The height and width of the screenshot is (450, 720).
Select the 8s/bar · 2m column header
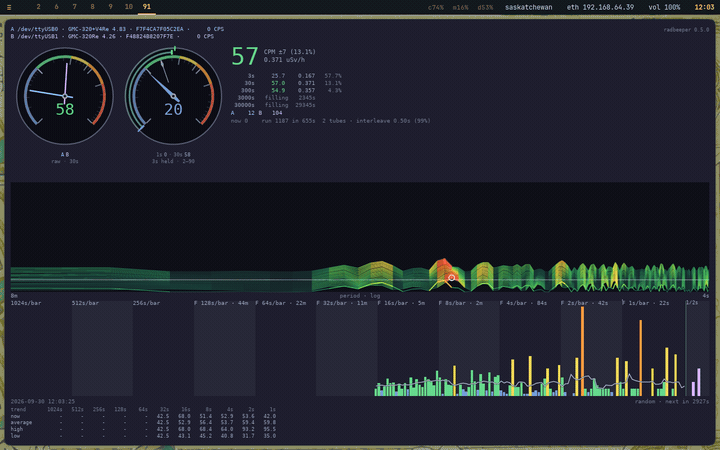point(461,303)
